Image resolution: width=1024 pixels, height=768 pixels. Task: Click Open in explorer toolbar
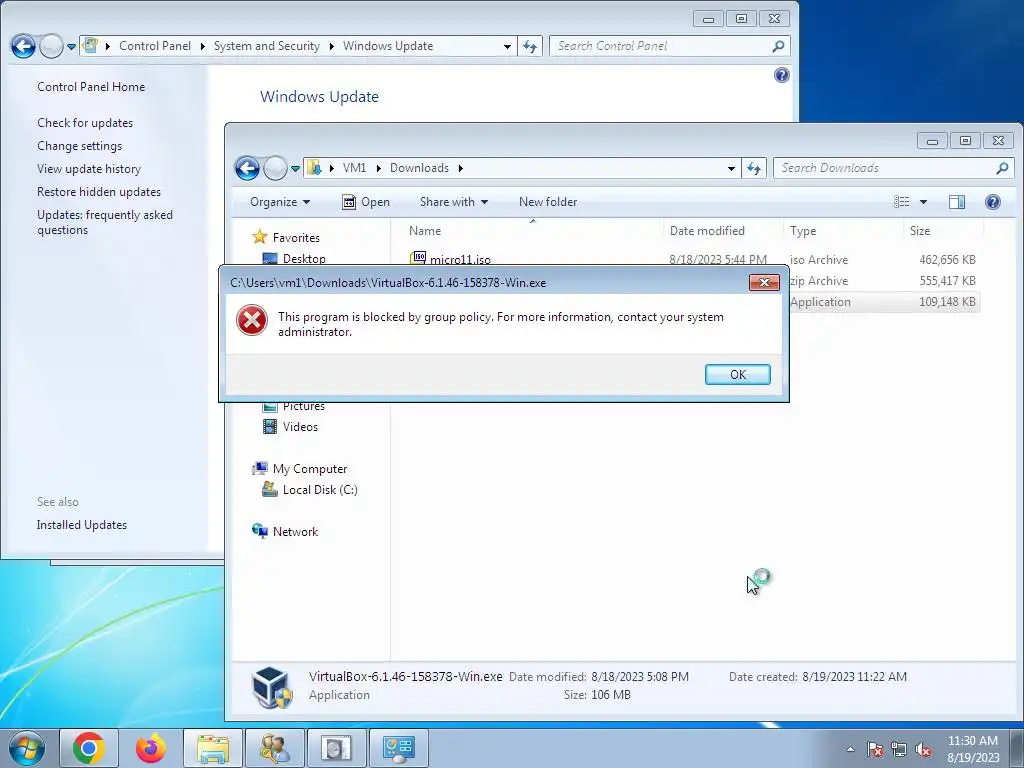pos(366,202)
